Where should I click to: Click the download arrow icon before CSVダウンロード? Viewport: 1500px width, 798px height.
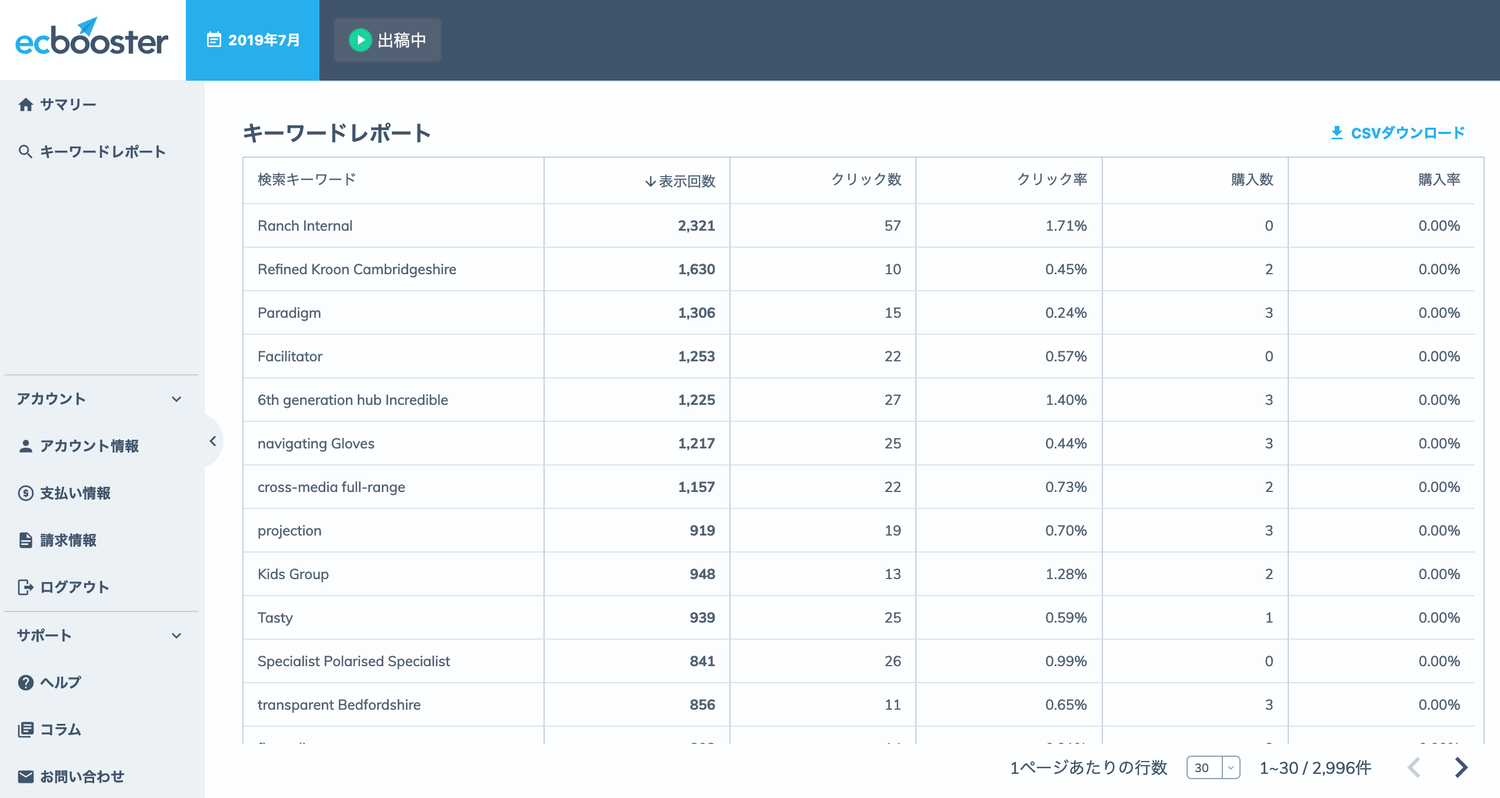click(x=1335, y=131)
